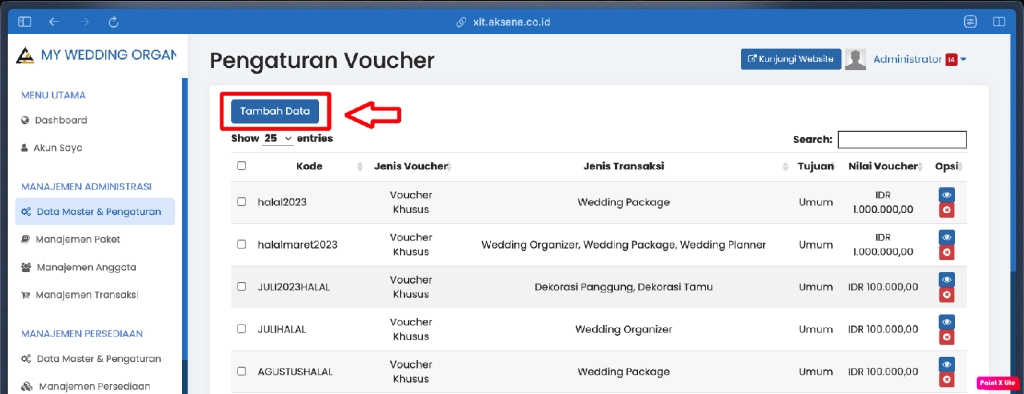Tick the select-all checkbox in table header
This screenshot has width=1024, height=394.
click(x=241, y=166)
